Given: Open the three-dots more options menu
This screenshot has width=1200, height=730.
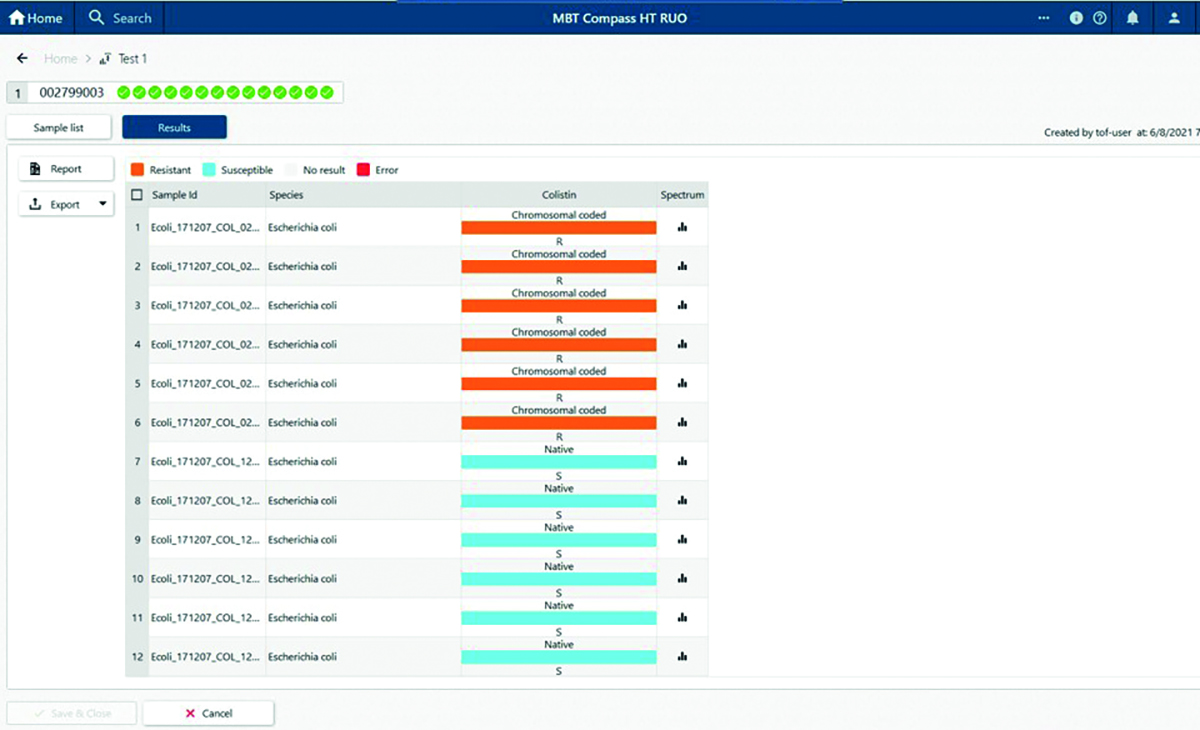Looking at the screenshot, I should point(1043,18).
